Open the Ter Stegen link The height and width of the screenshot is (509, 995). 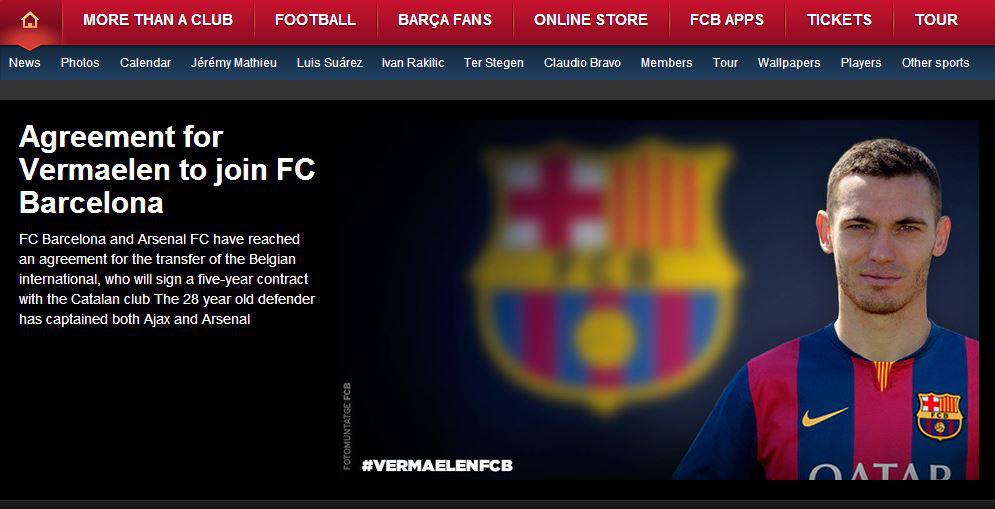(x=494, y=63)
